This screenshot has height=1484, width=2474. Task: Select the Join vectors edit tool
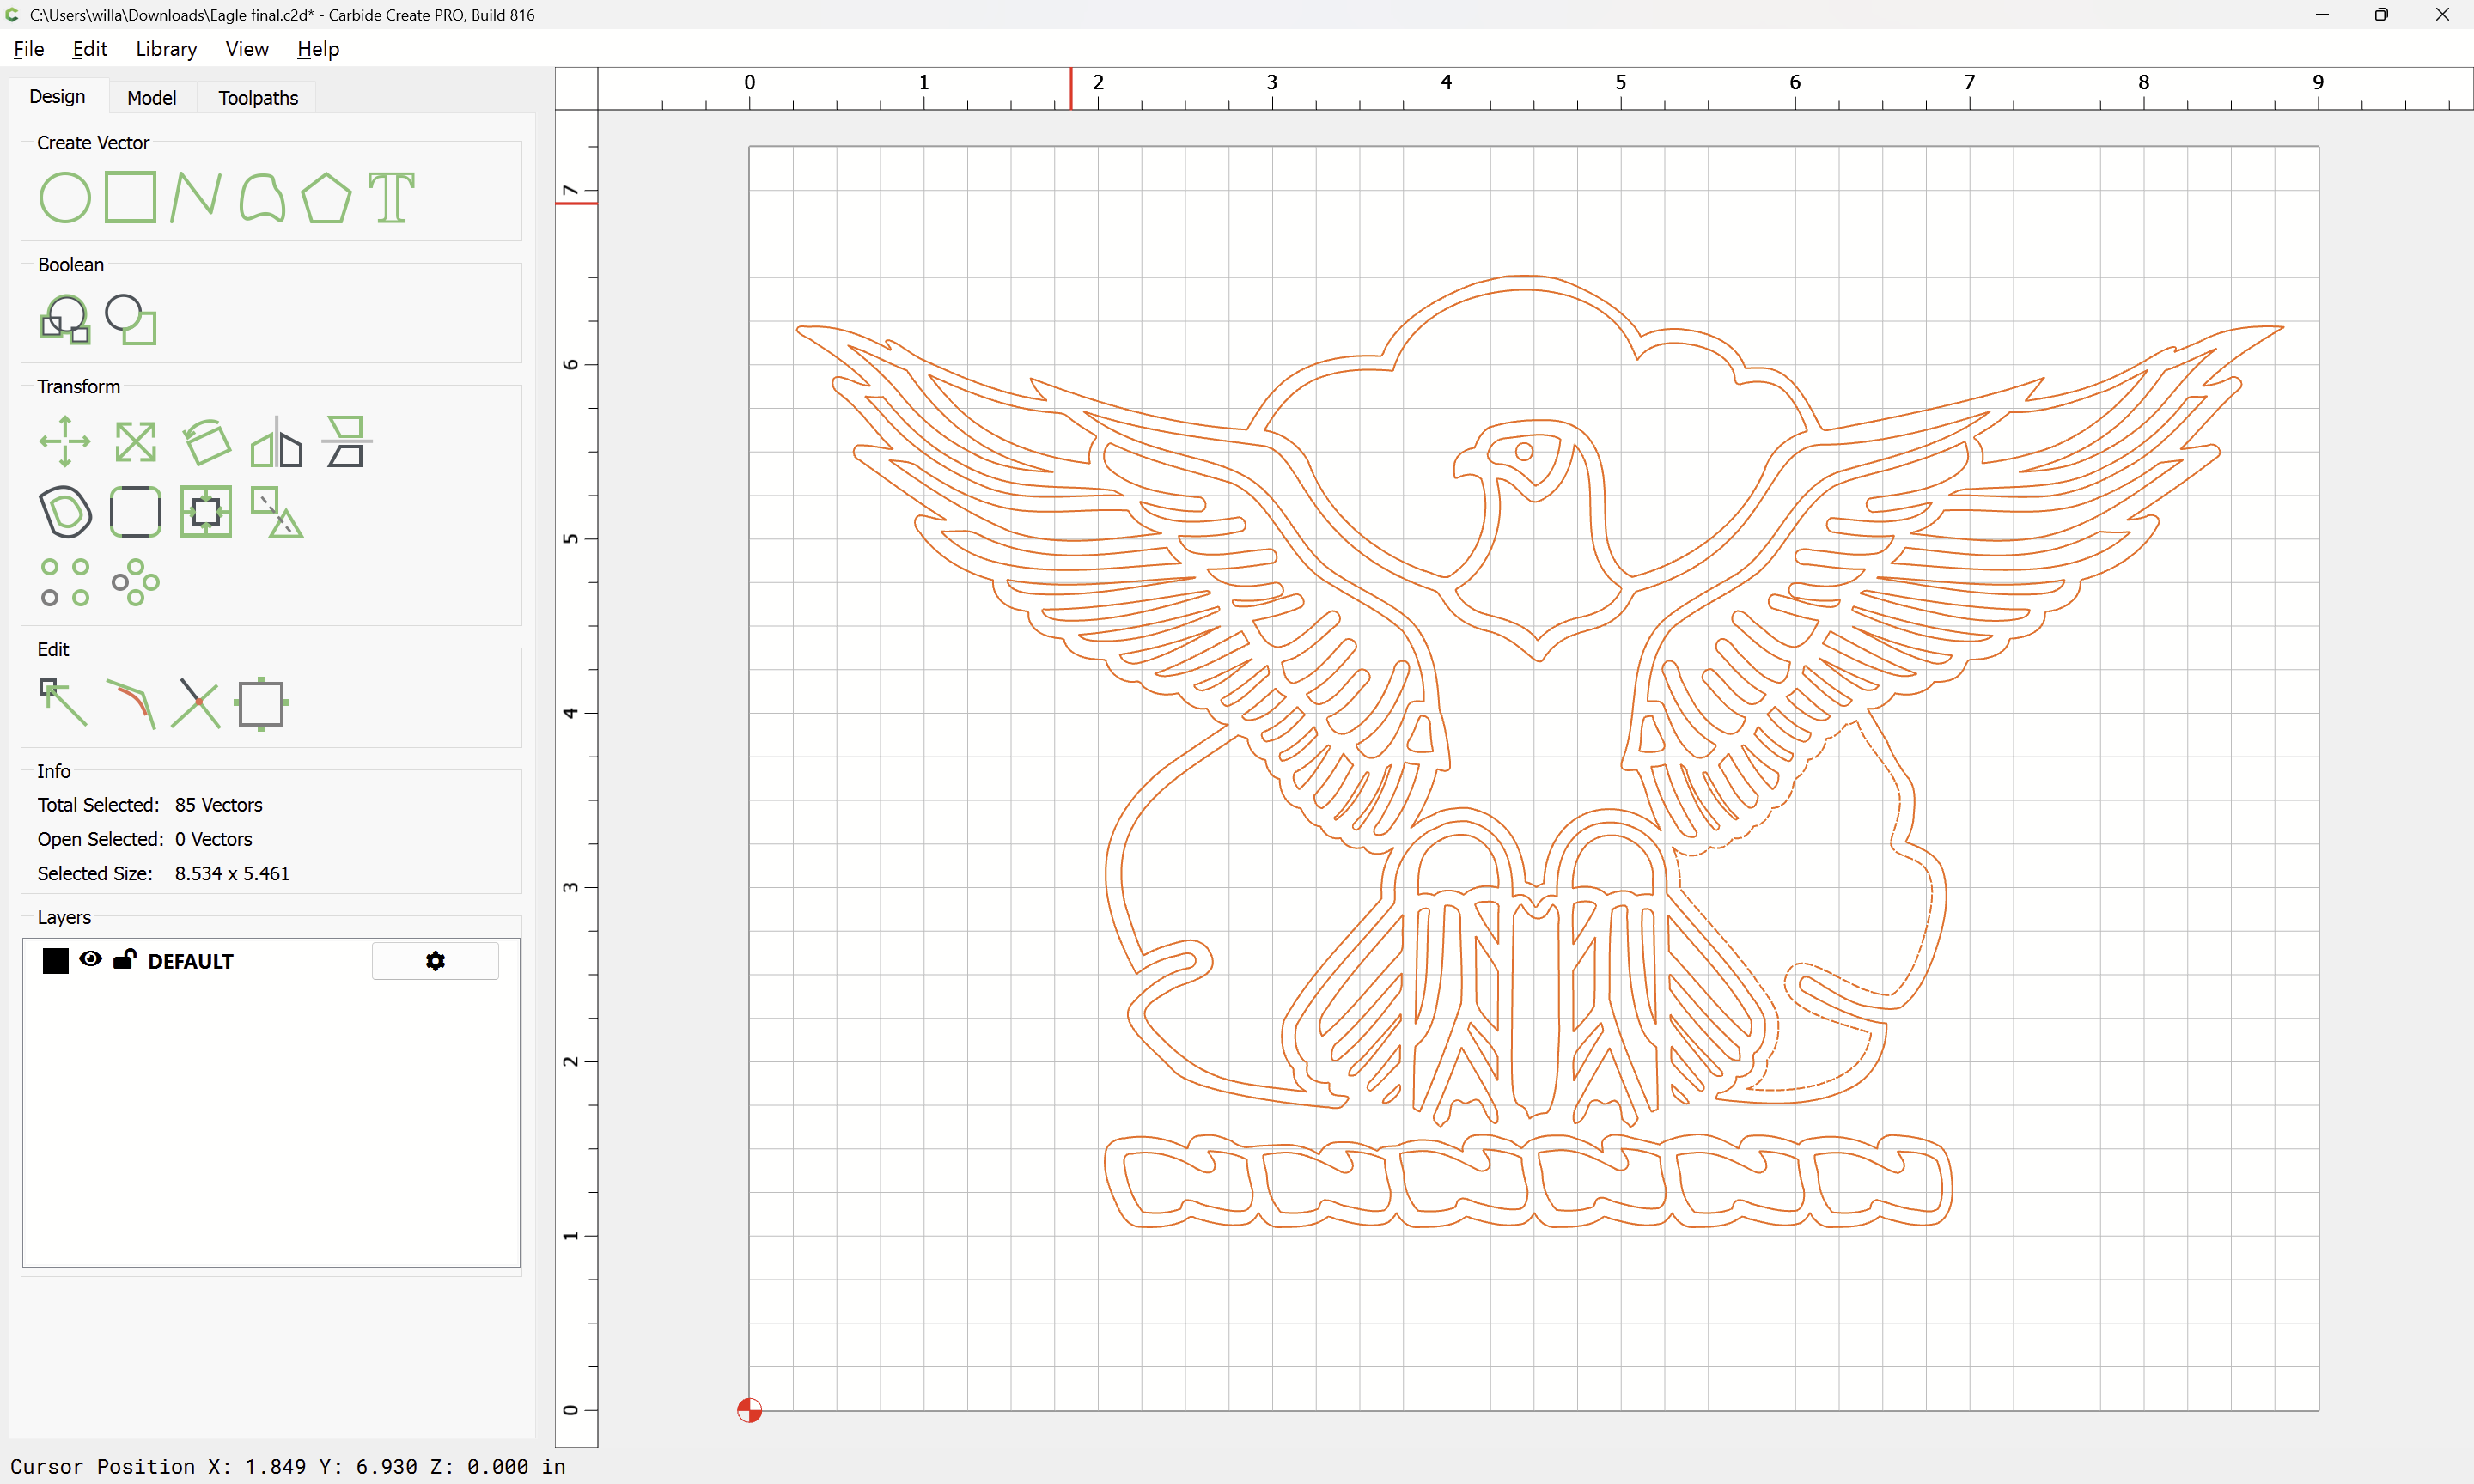tap(131, 703)
